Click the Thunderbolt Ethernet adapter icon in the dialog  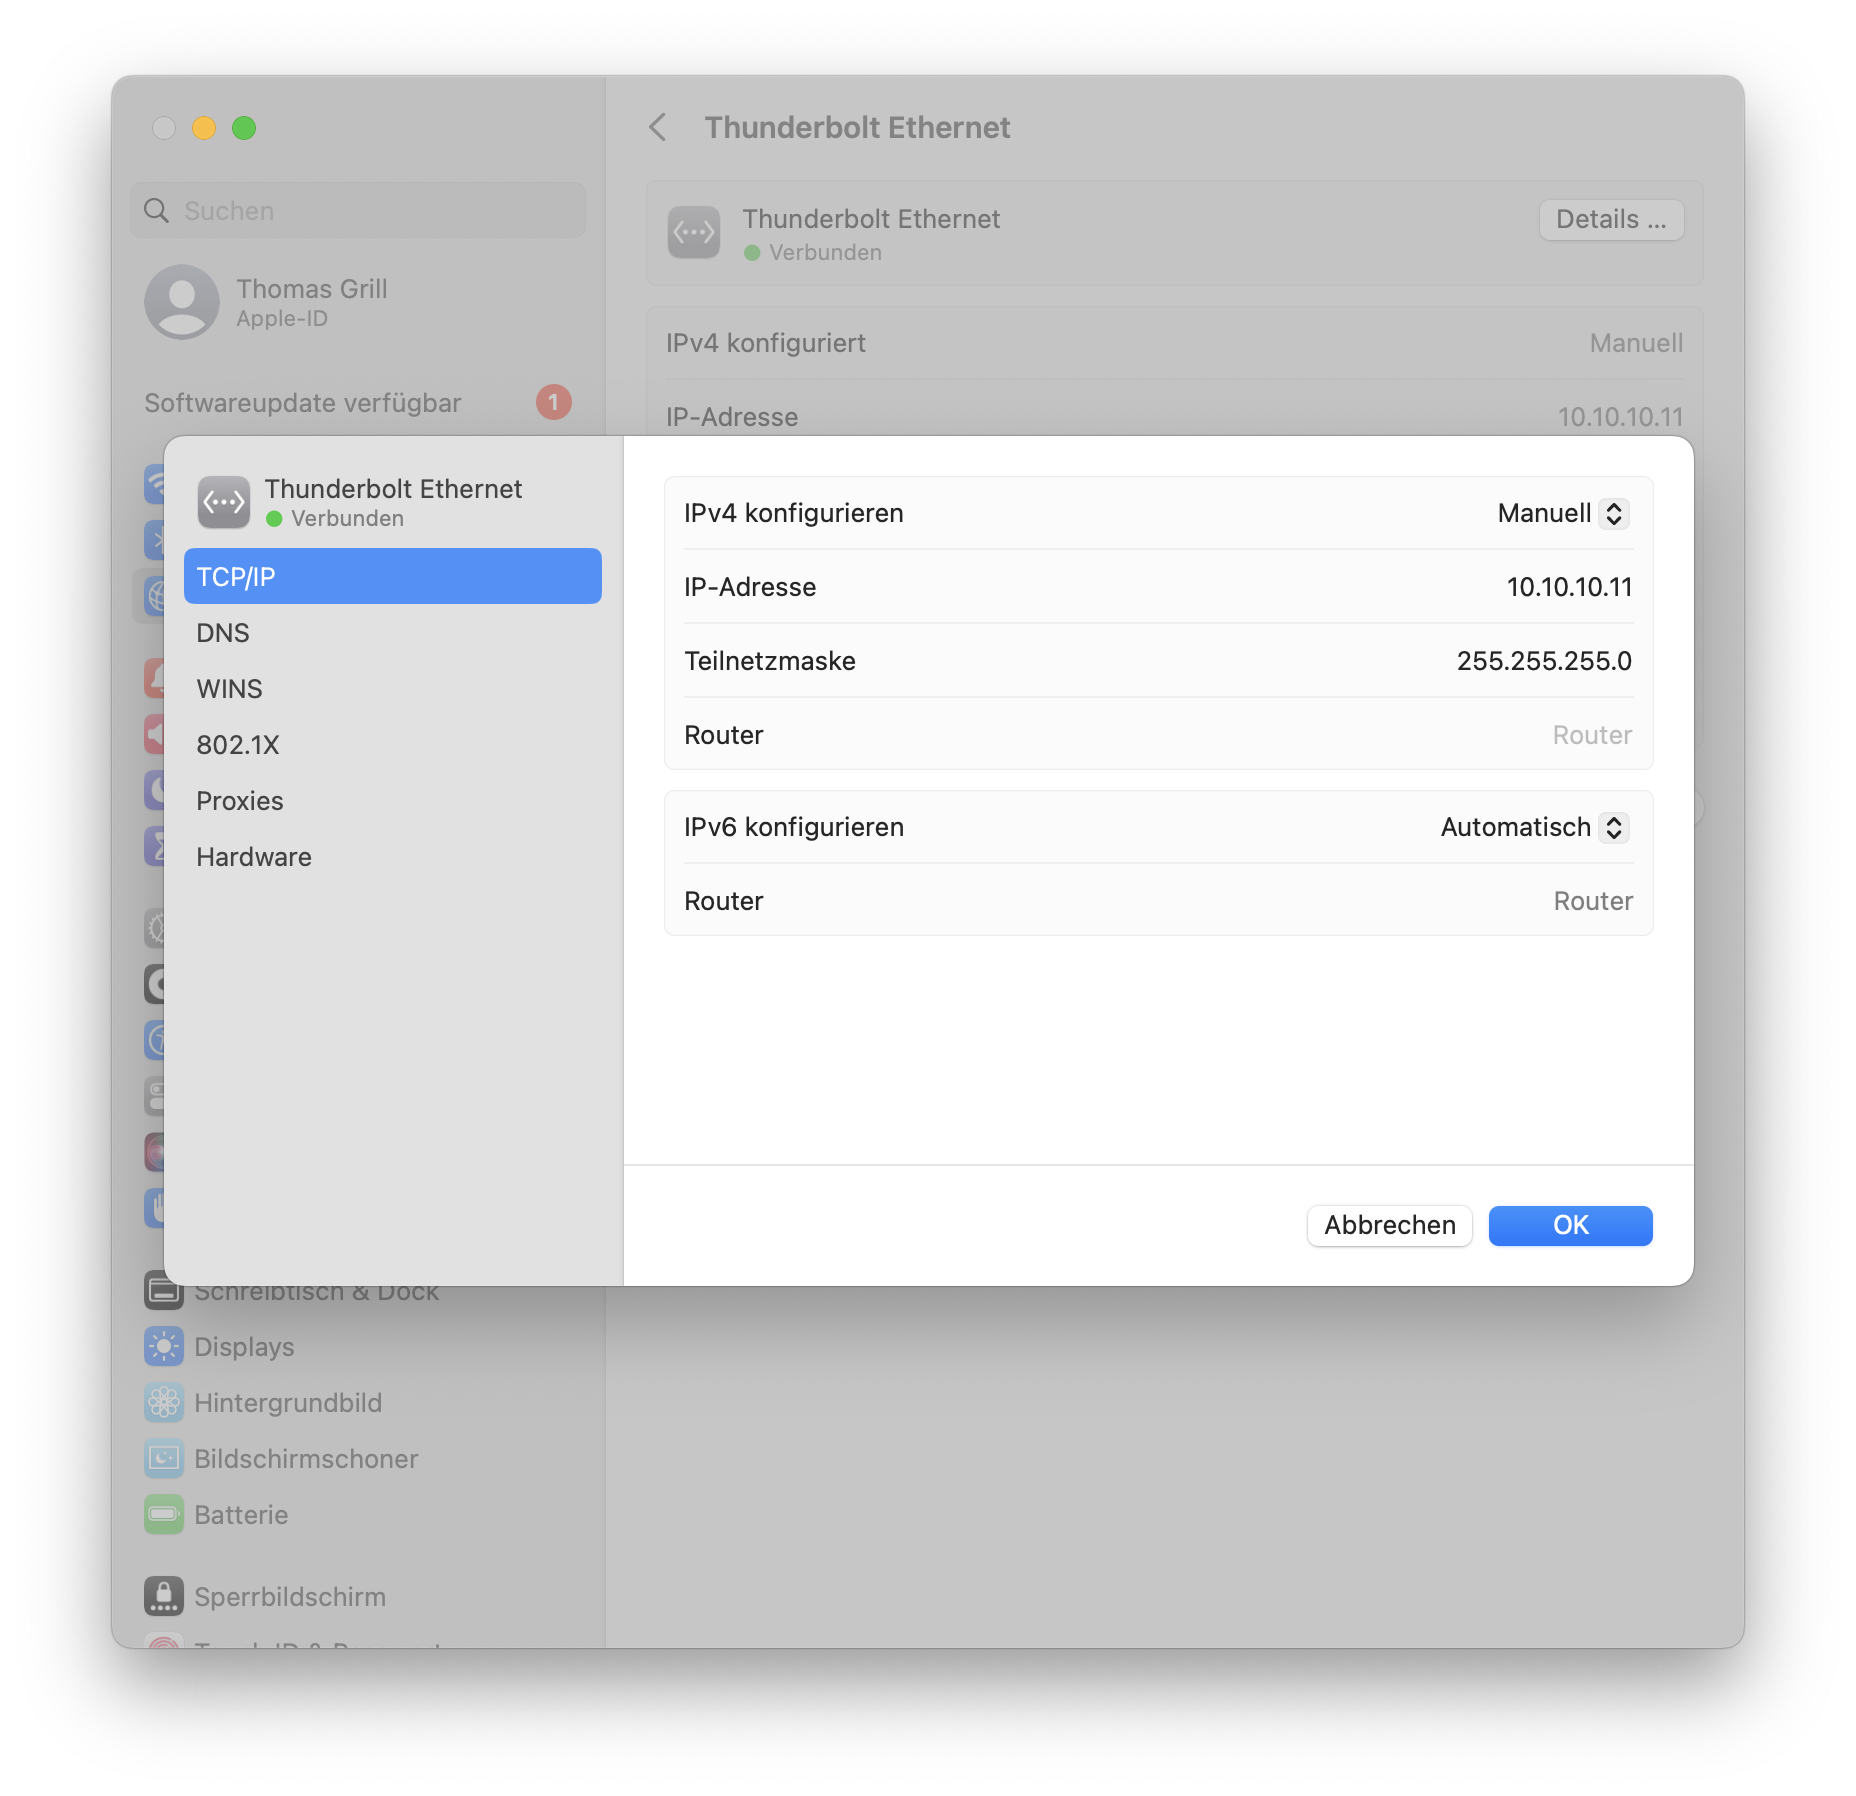[x=224, y=502]
